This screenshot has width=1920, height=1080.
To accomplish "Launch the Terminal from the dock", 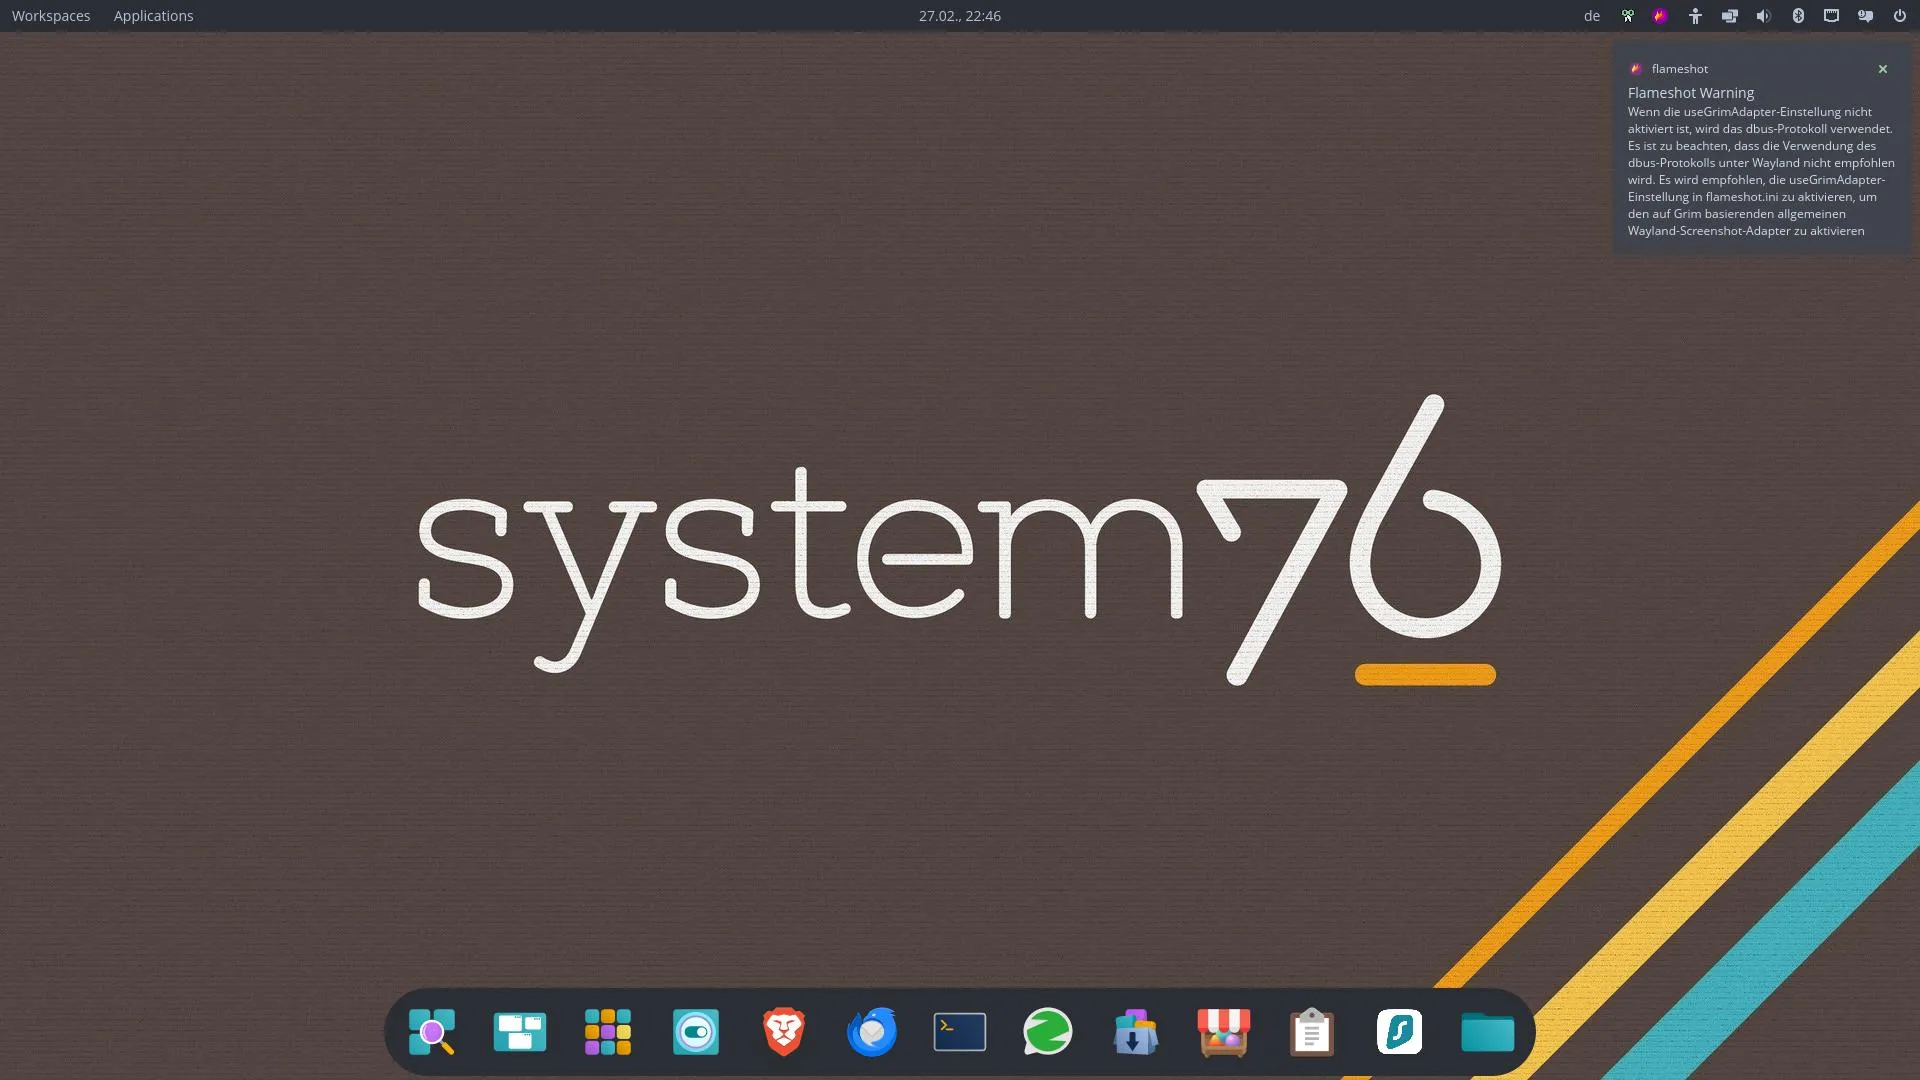I will 960,1032.
